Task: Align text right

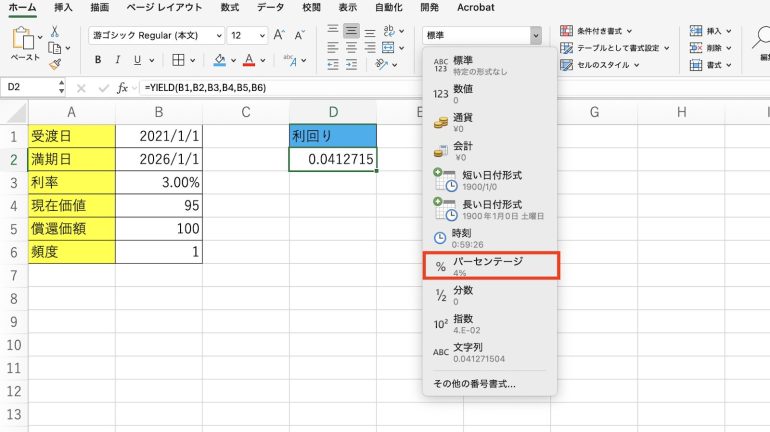Action: pyautogui.click(x=370, y=48)
